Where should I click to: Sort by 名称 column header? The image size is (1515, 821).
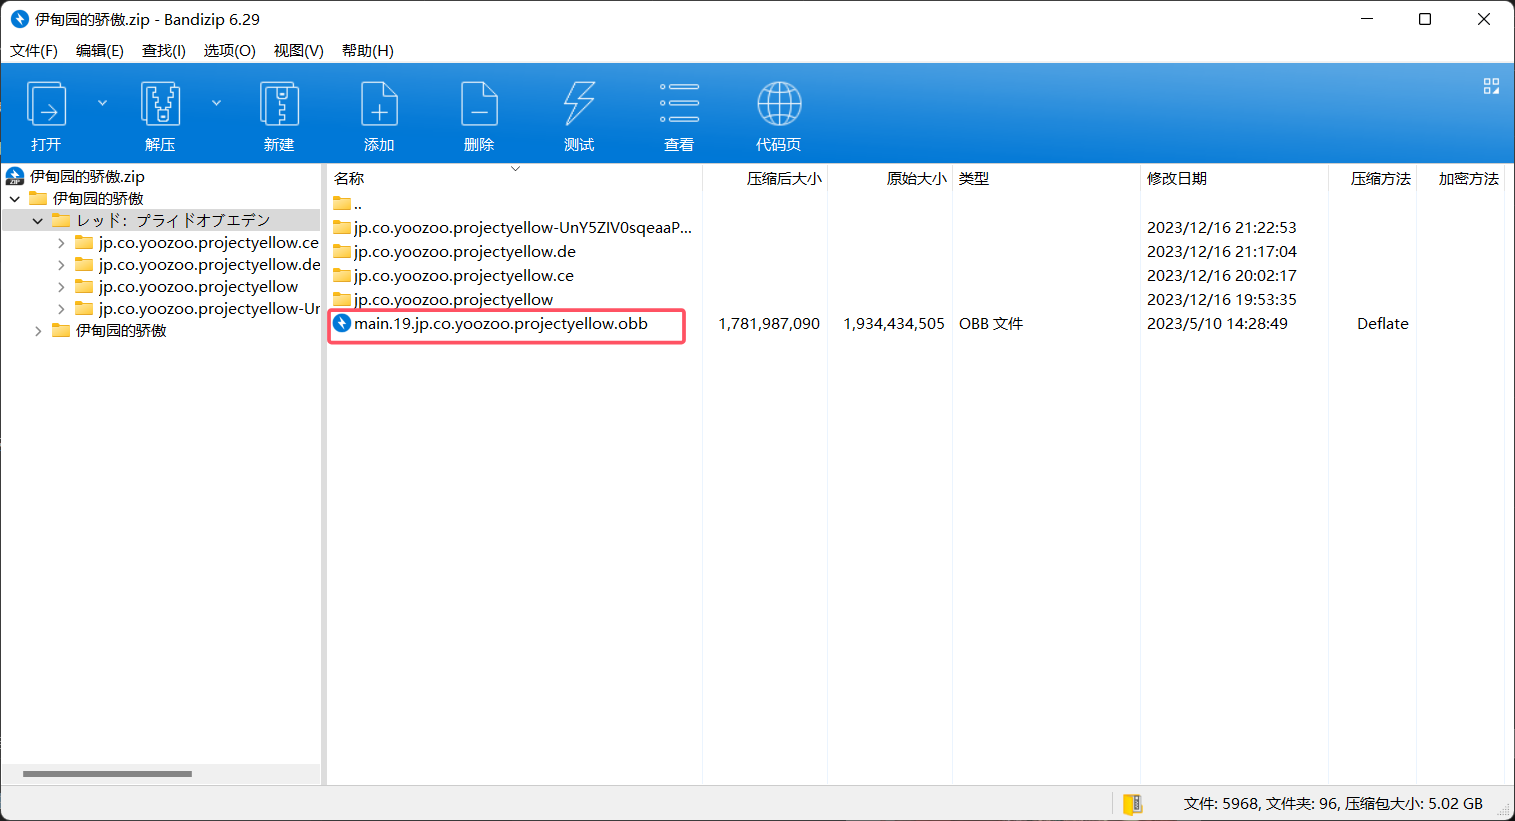tap(516, 179)
